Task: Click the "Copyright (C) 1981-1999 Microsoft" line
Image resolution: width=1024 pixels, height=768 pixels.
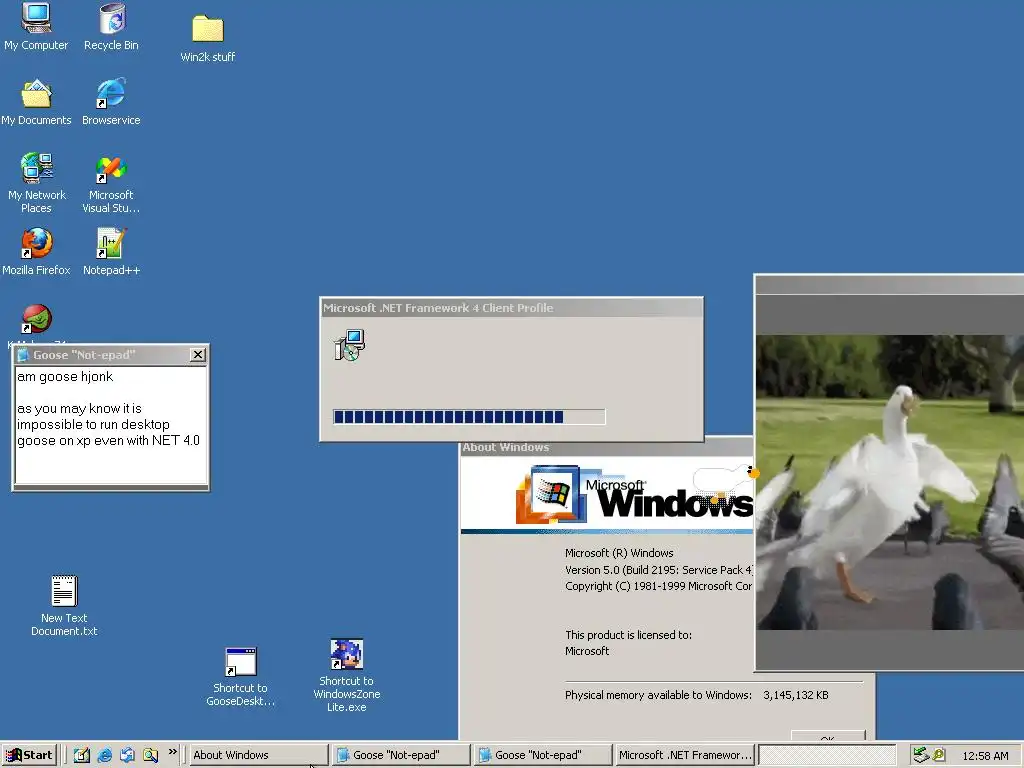Action: (x=659, y=586)
